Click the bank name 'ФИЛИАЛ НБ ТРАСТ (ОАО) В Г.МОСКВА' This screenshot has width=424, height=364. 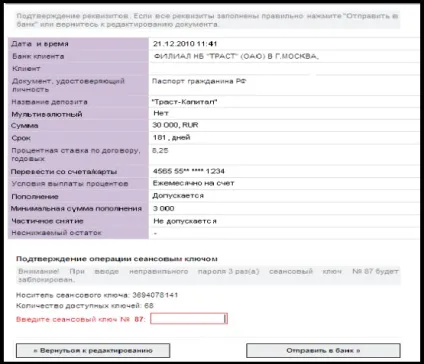pos(236,56)
